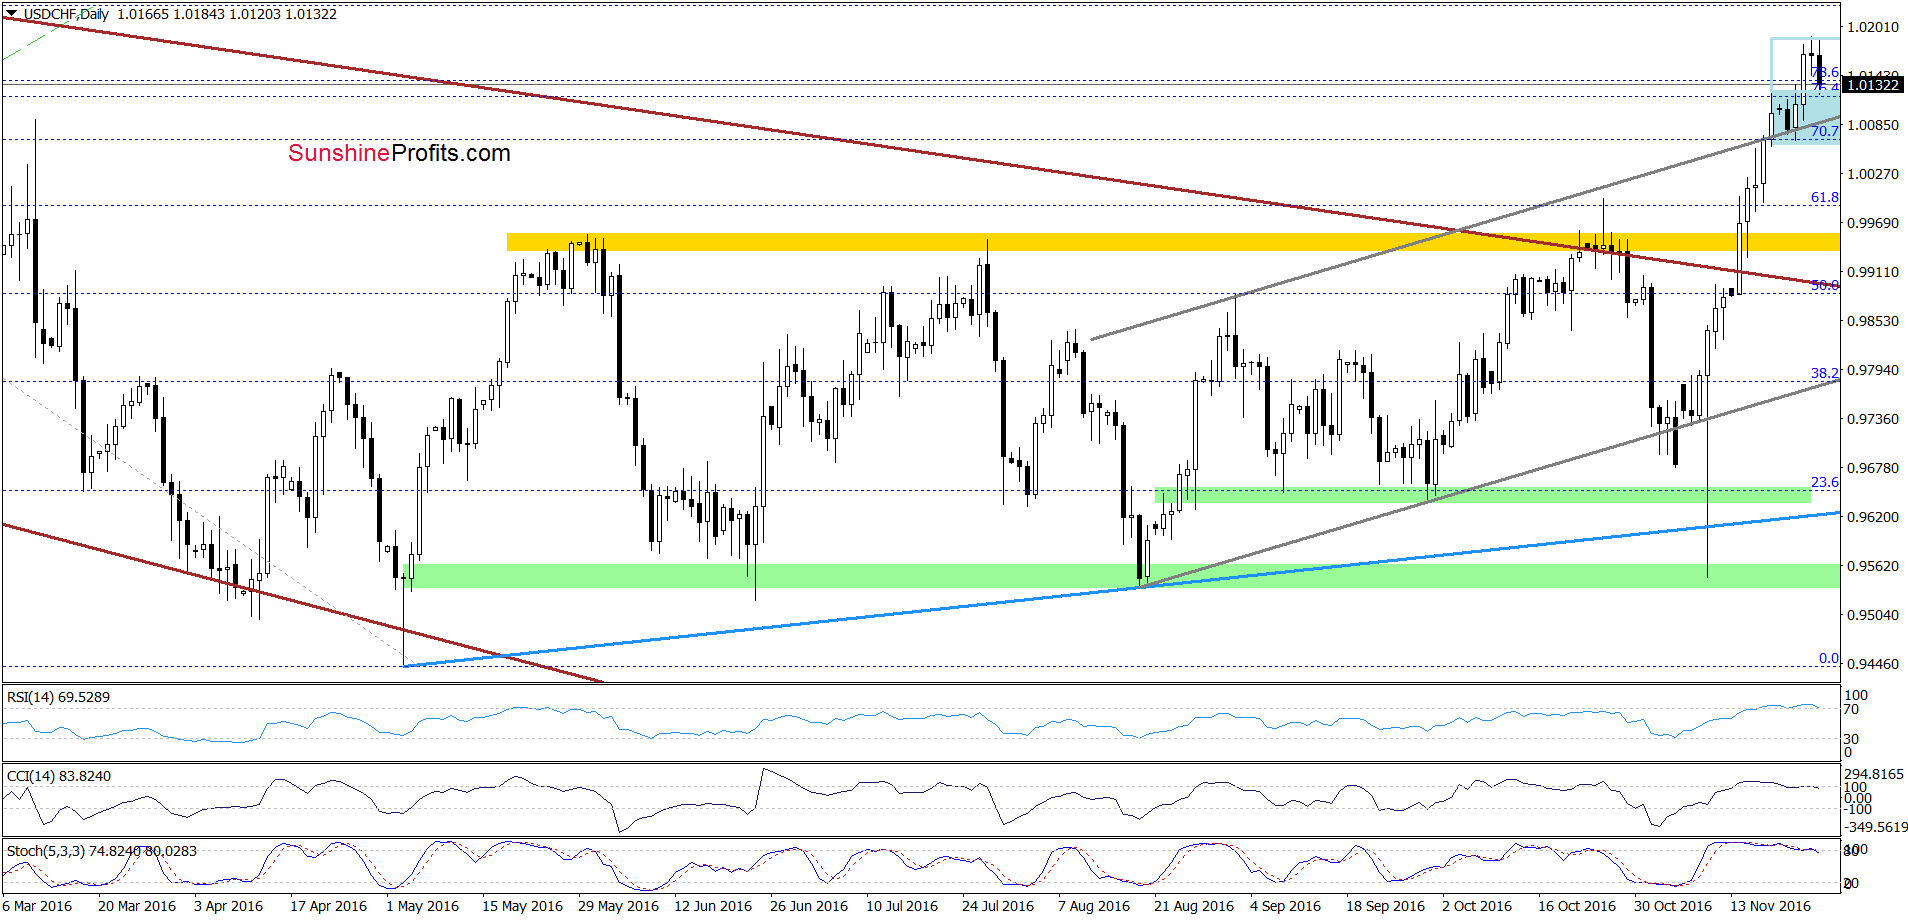
Task: Click the 20 Mar 2016 date label
Action: click(137, 906)
